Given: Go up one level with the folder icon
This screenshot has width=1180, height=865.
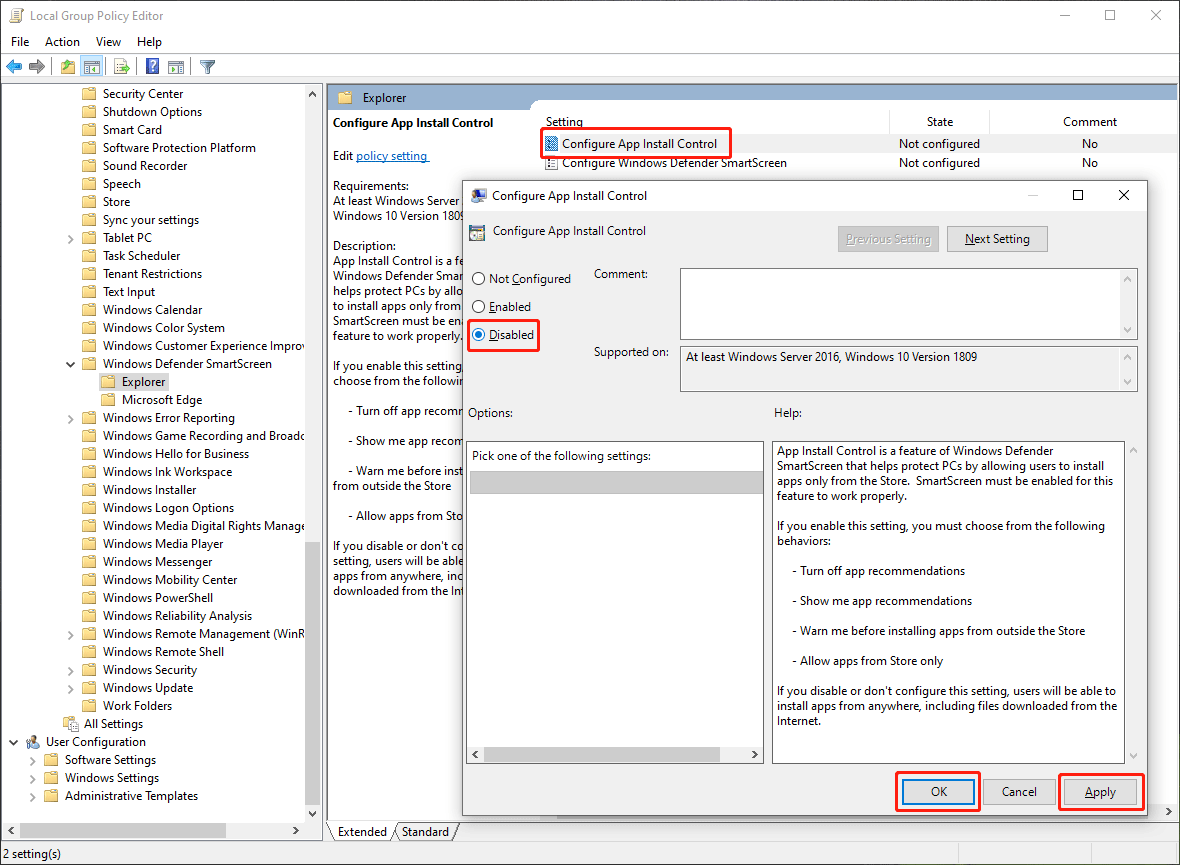Looking at the screenshot, I should (67, 67).
